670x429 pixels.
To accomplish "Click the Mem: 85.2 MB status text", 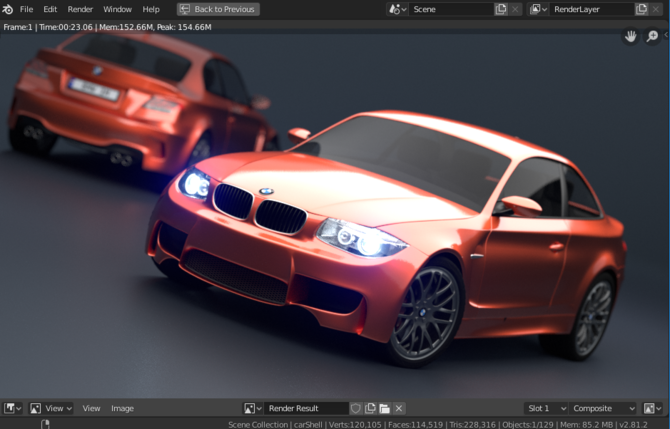I will (x=585, y=425).
